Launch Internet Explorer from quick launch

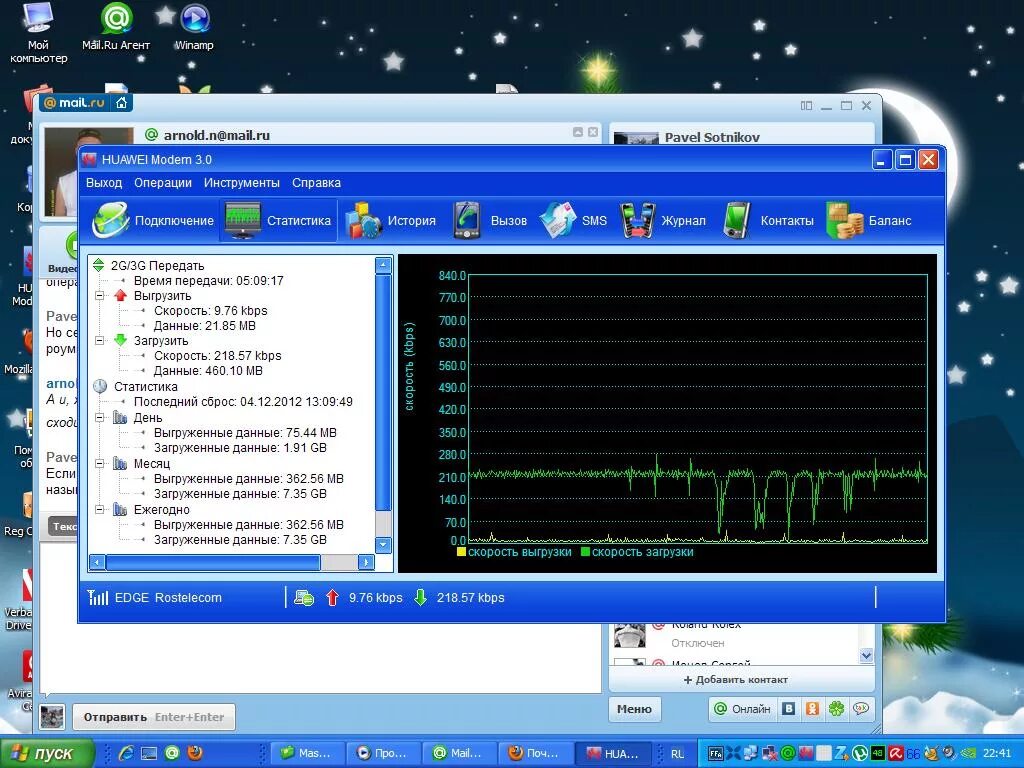(x=125, y=754)
